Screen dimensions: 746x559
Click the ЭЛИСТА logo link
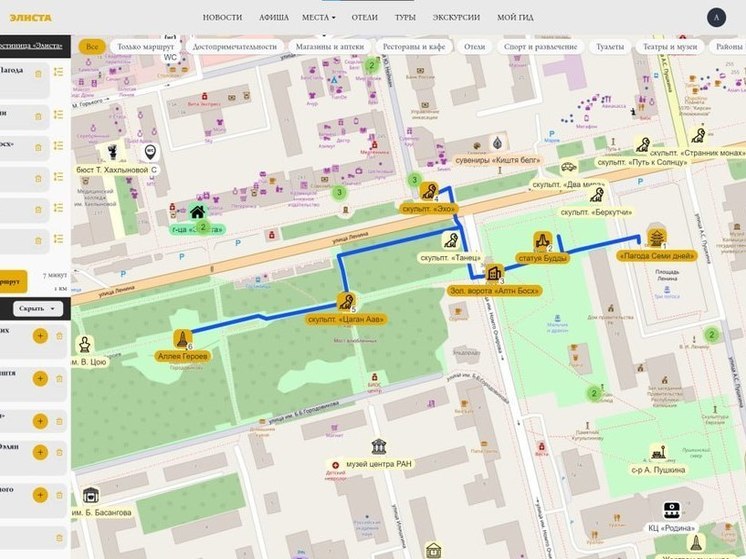click(30, 17)
